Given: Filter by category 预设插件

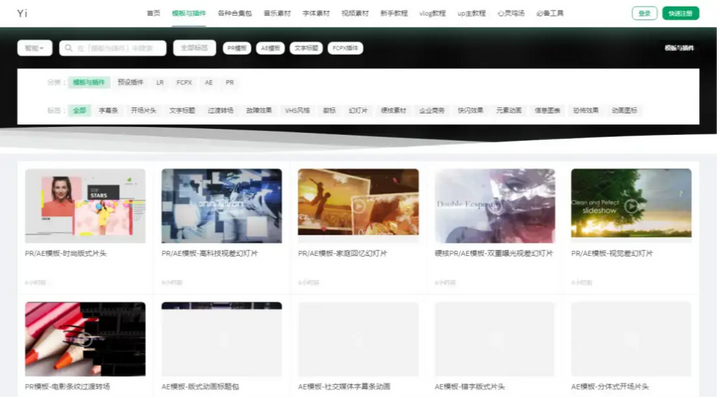Looking at the screenshot, I should (130, 83).
